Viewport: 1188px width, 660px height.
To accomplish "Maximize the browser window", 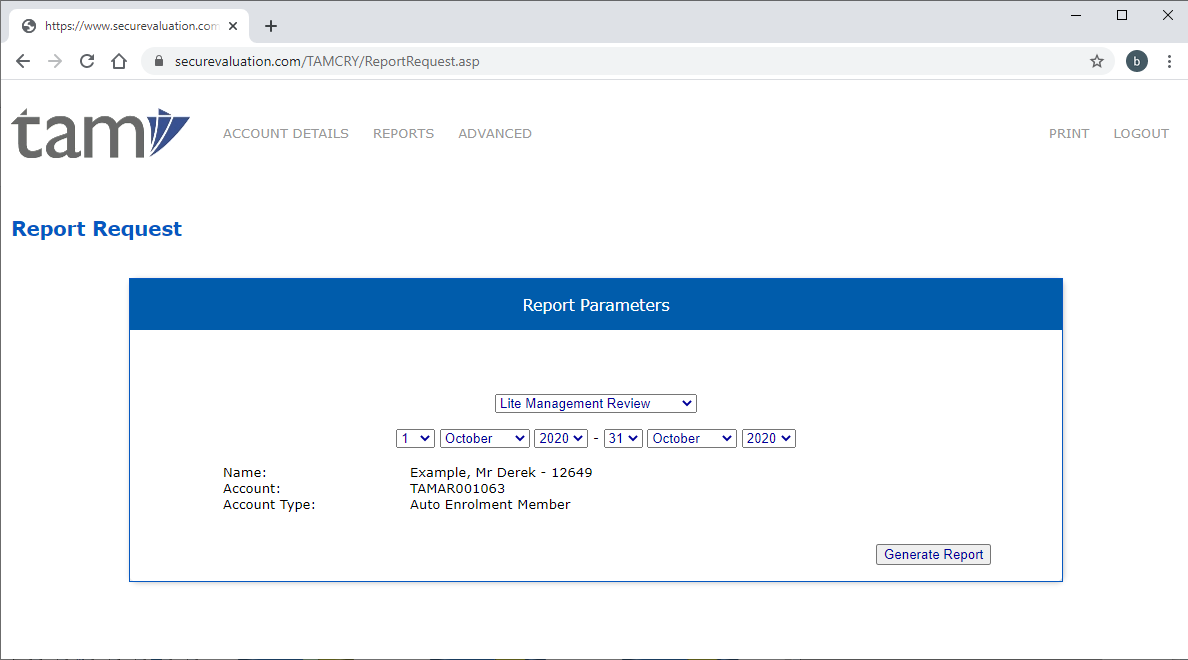I will 1122,15.
